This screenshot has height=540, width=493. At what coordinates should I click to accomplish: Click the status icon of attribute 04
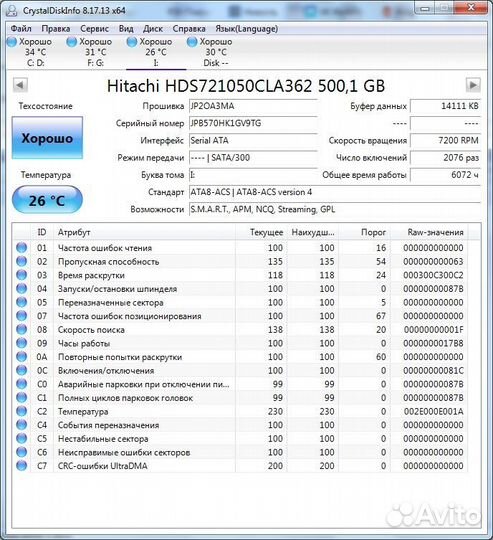coord(21,289)
